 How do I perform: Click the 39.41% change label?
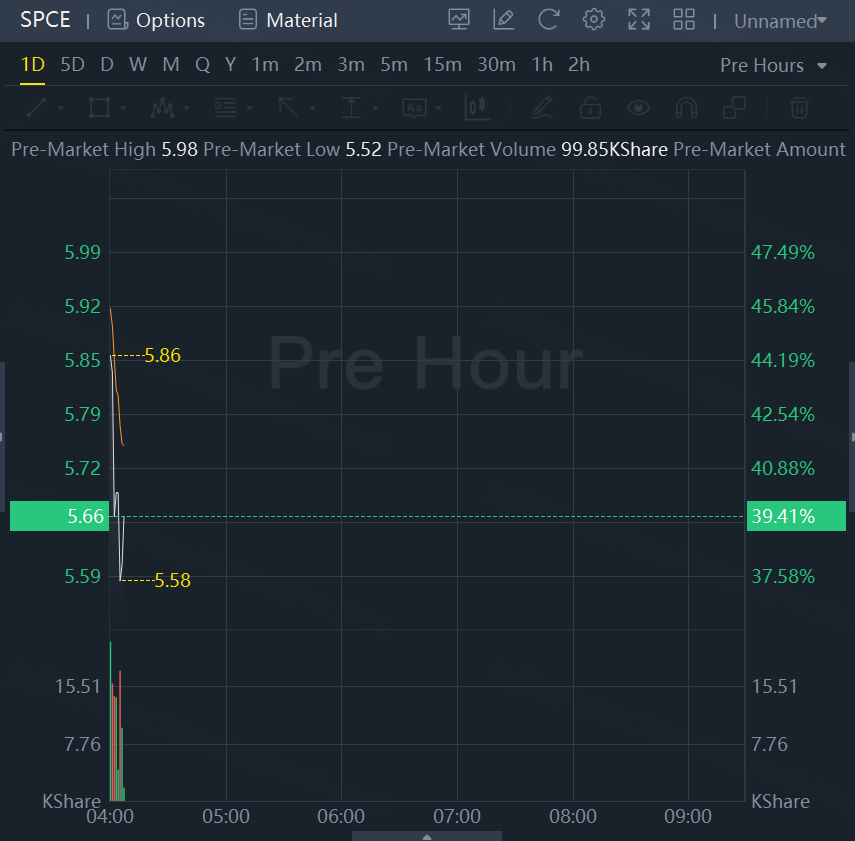[x=796, y=516]
